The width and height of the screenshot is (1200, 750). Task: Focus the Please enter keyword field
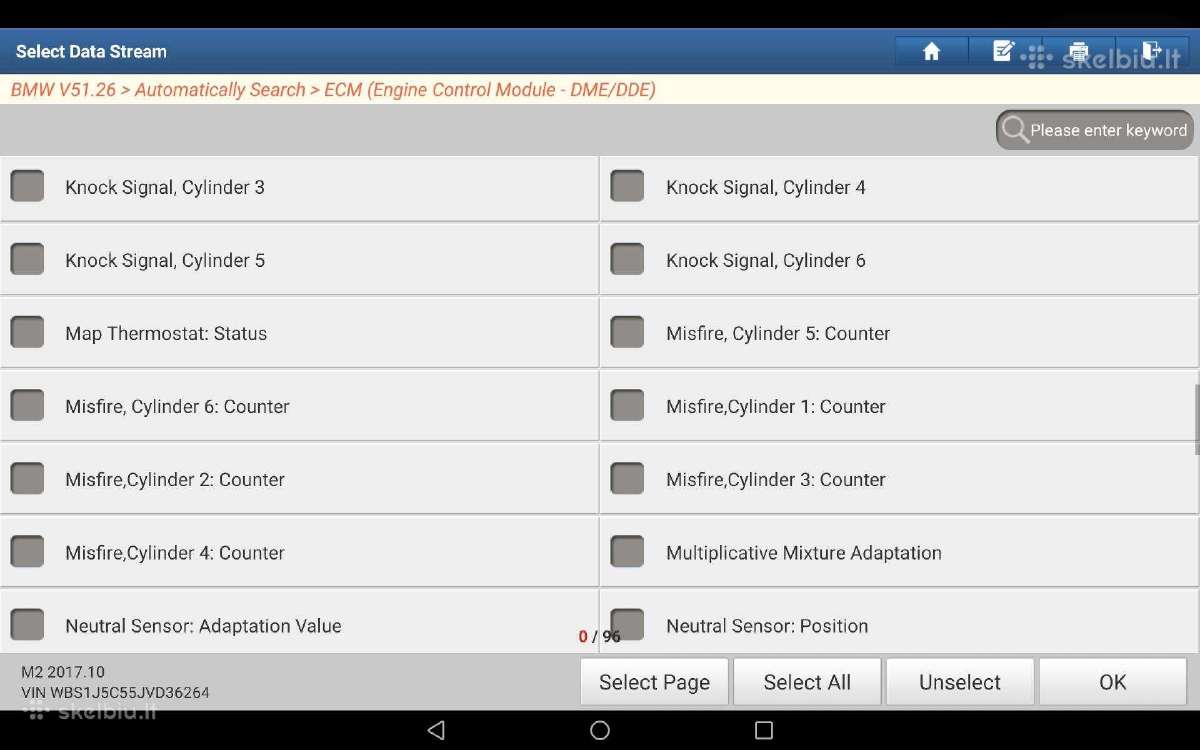point(1095,130)
